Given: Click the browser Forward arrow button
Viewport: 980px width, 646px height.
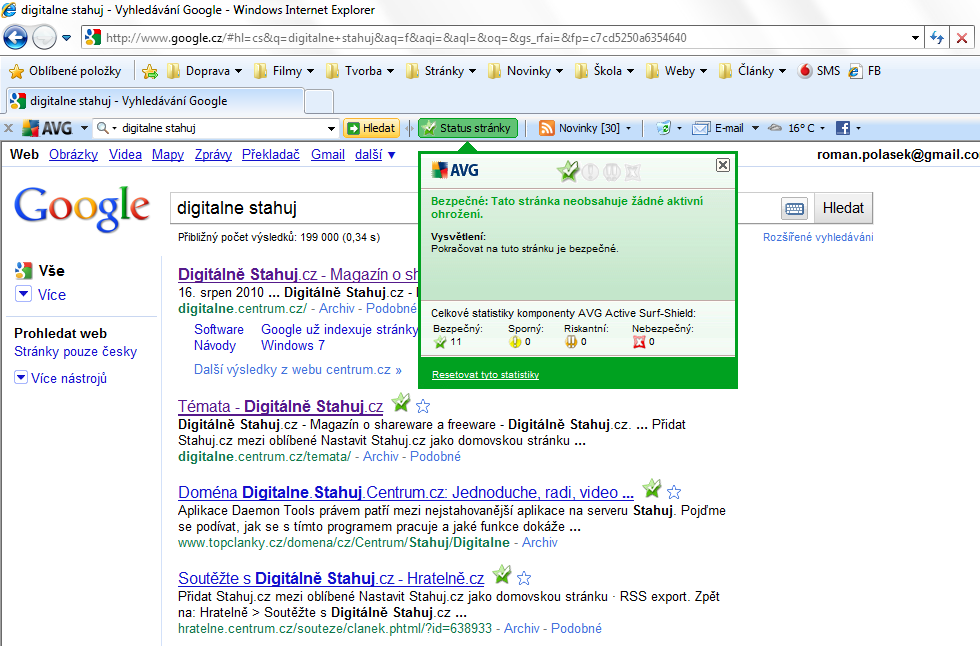Looking at the screenshot, I should click(x=44, y=37).
